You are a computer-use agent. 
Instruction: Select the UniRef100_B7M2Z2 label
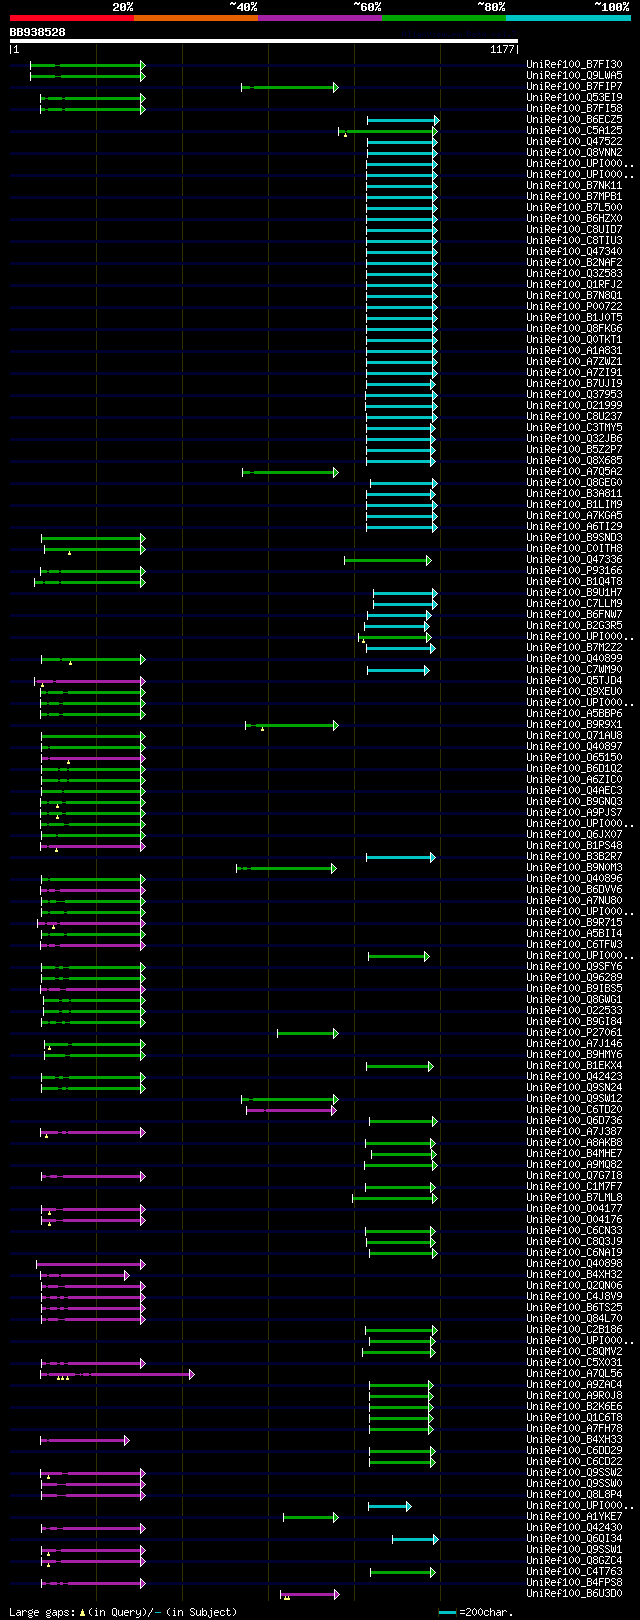[x=574, y=648]
